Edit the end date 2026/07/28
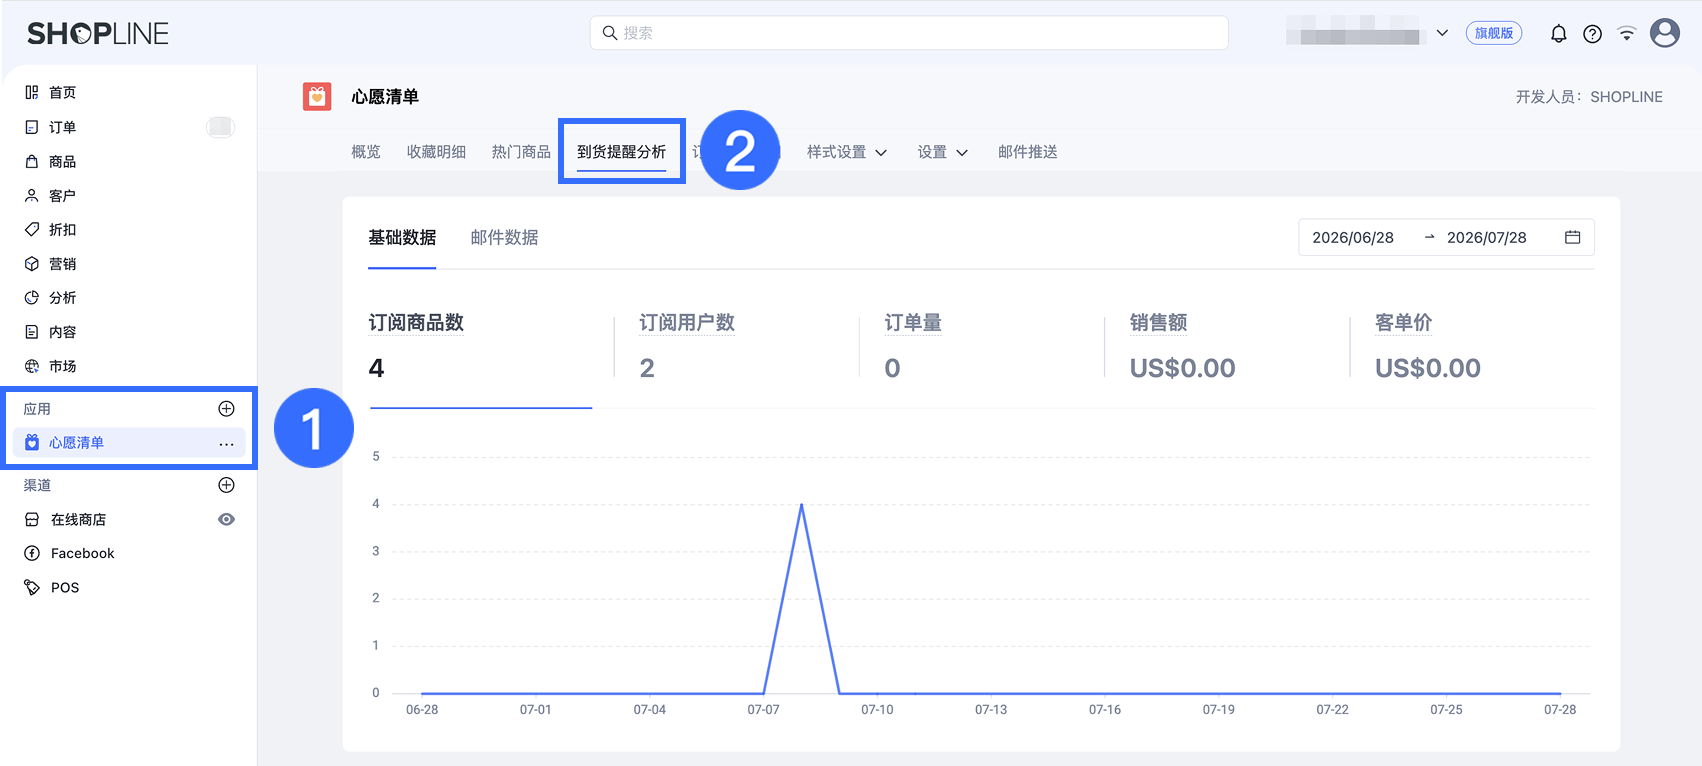Viewport: 1702px width, 766px height. [x=1487, y=237]
